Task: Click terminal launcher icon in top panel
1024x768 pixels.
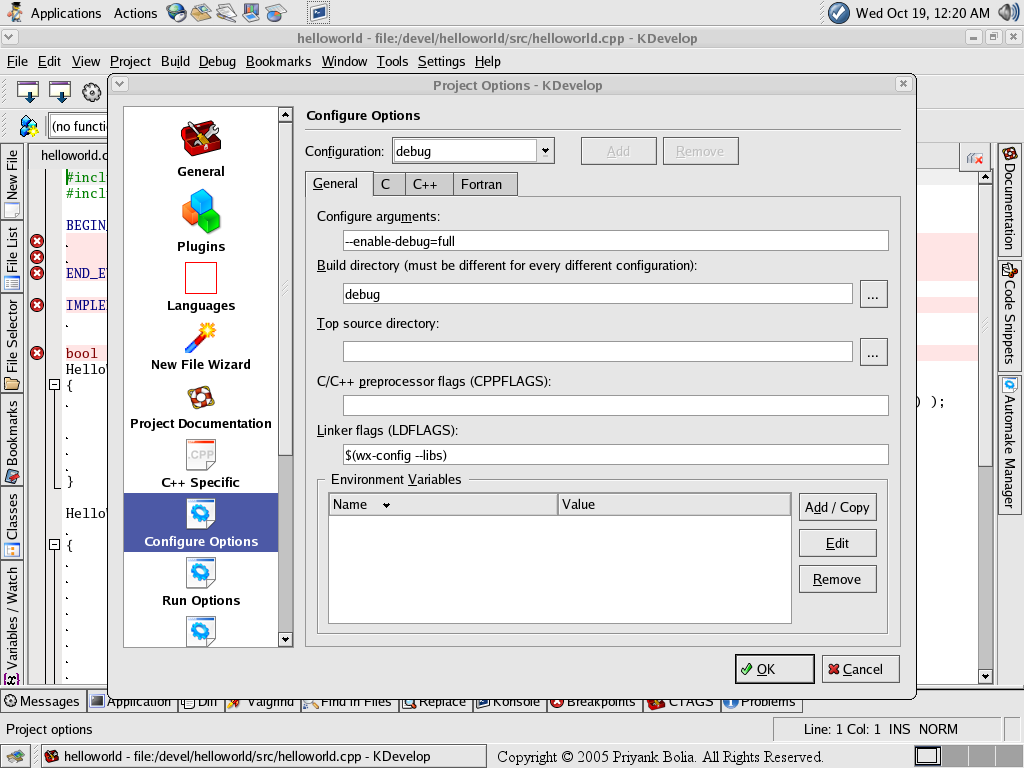Action: click(318, 12)
